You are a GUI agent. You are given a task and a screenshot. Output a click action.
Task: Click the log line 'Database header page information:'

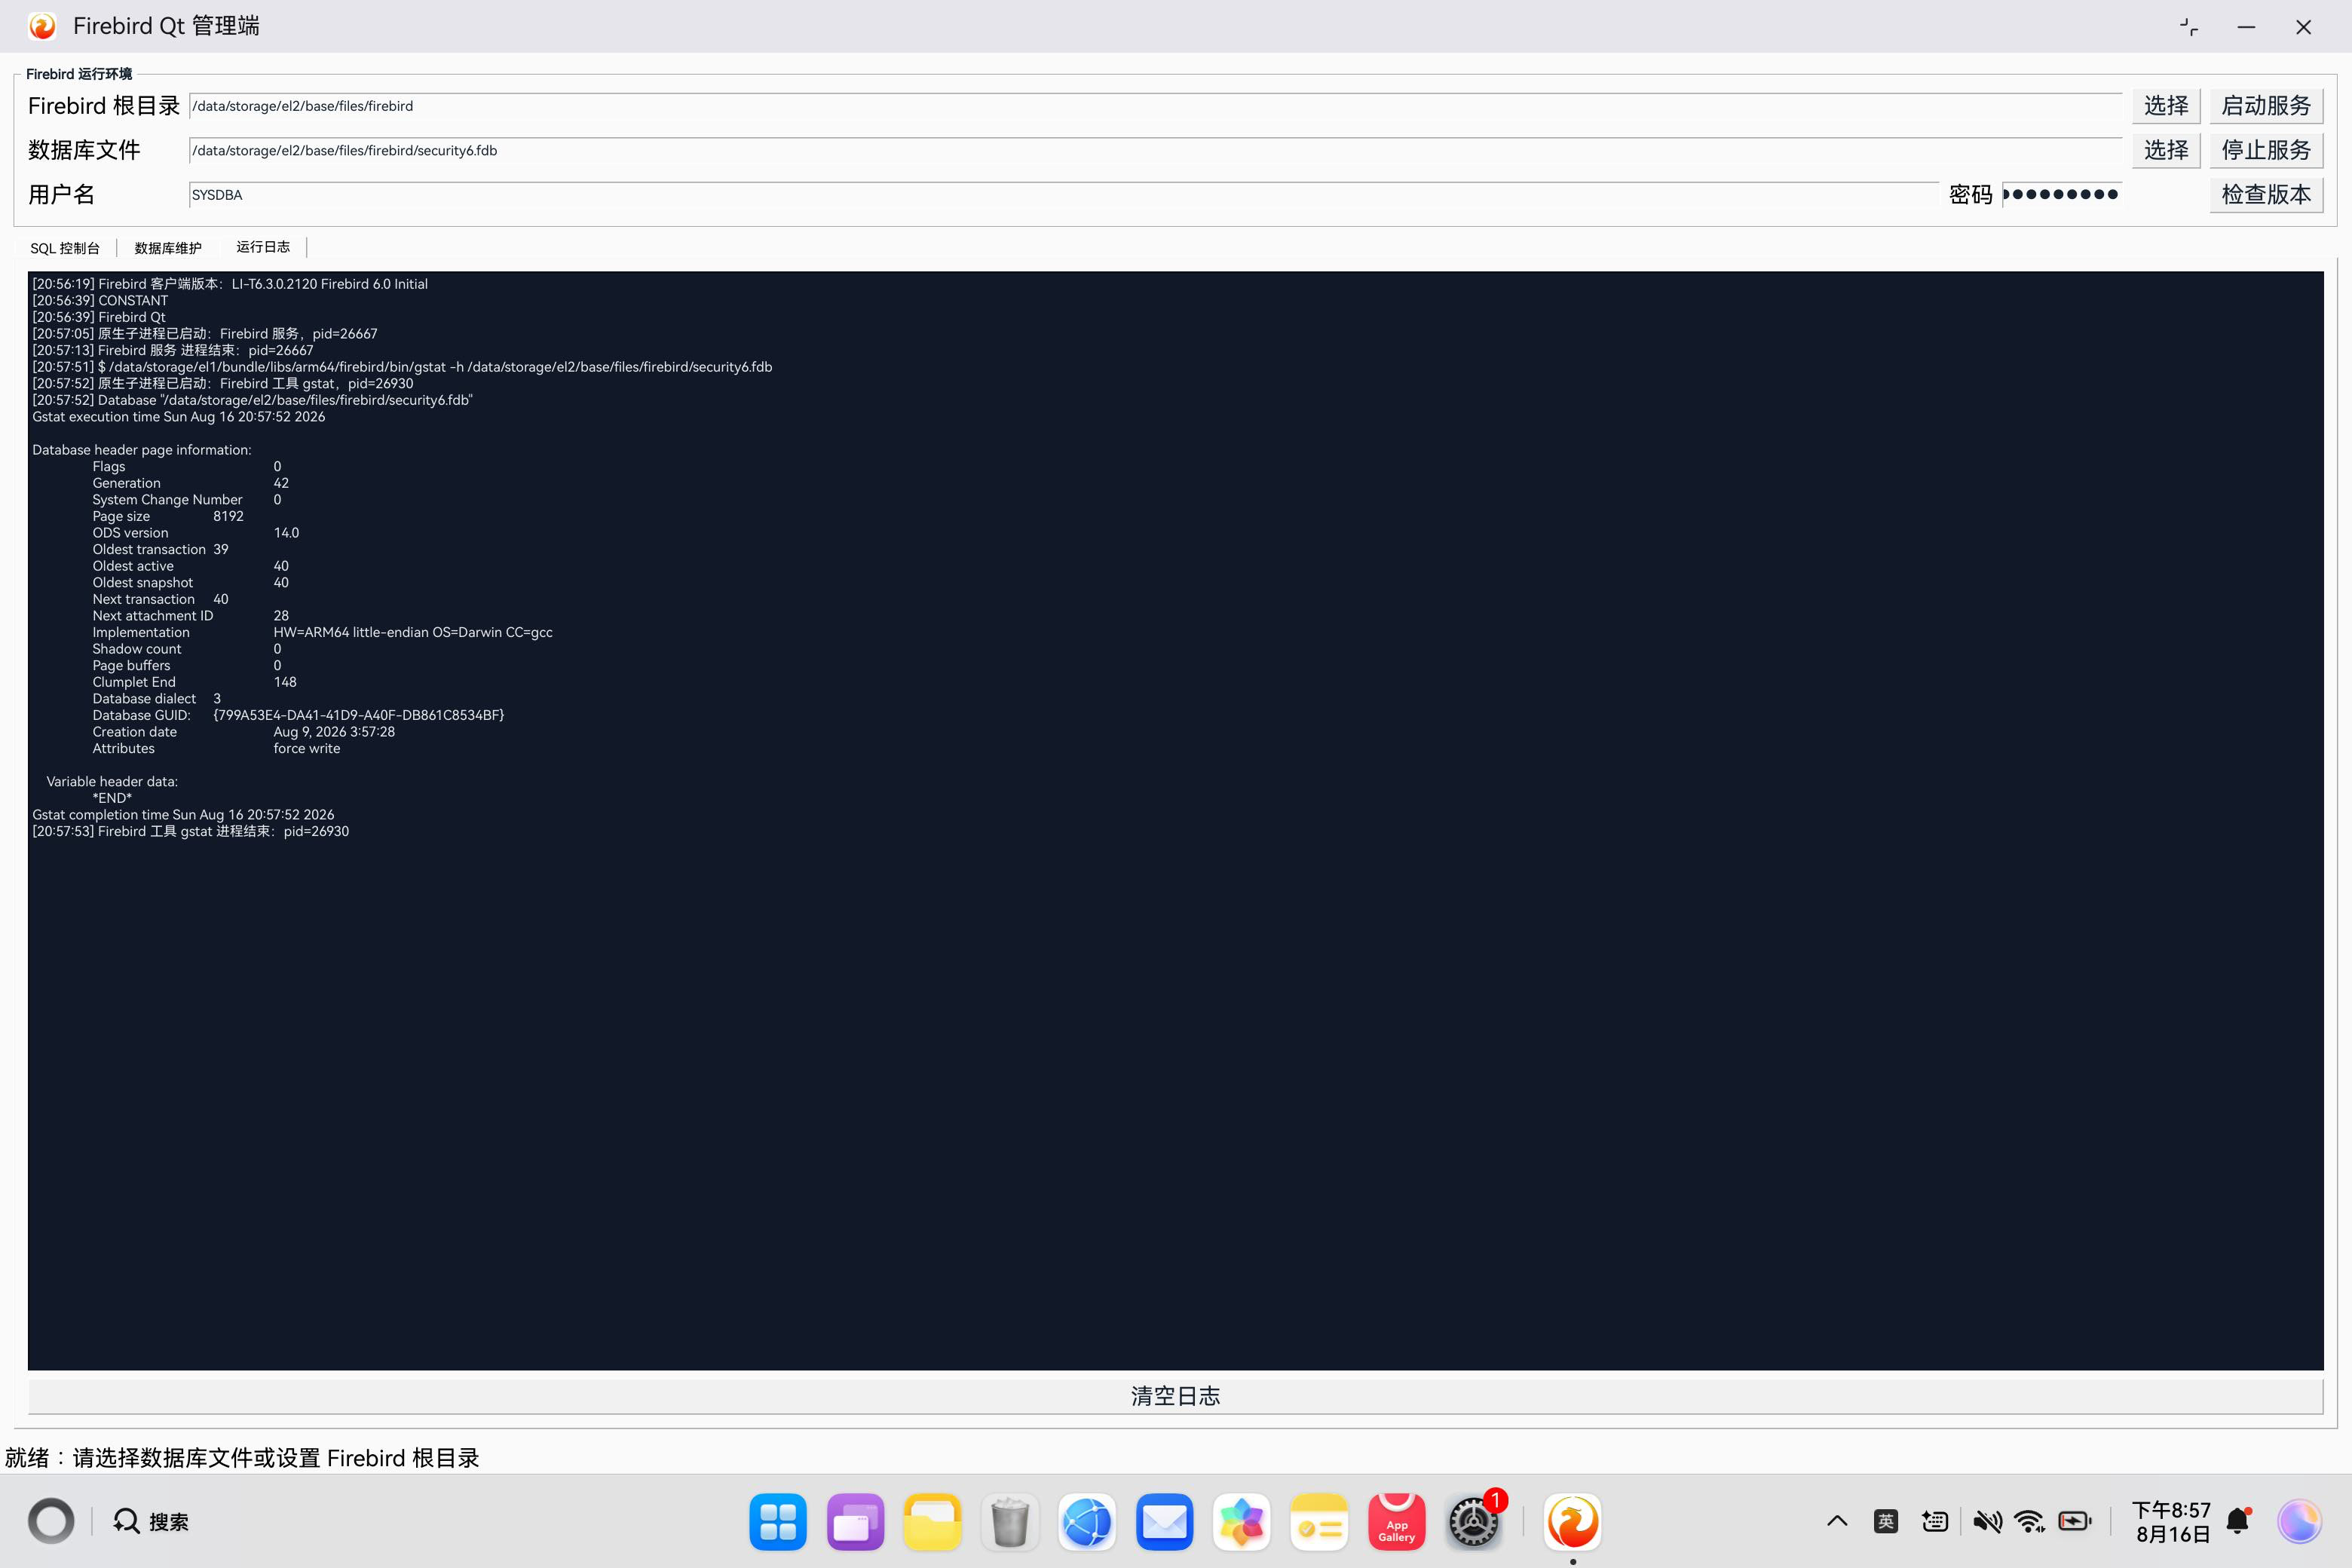(x=142, y=450)
